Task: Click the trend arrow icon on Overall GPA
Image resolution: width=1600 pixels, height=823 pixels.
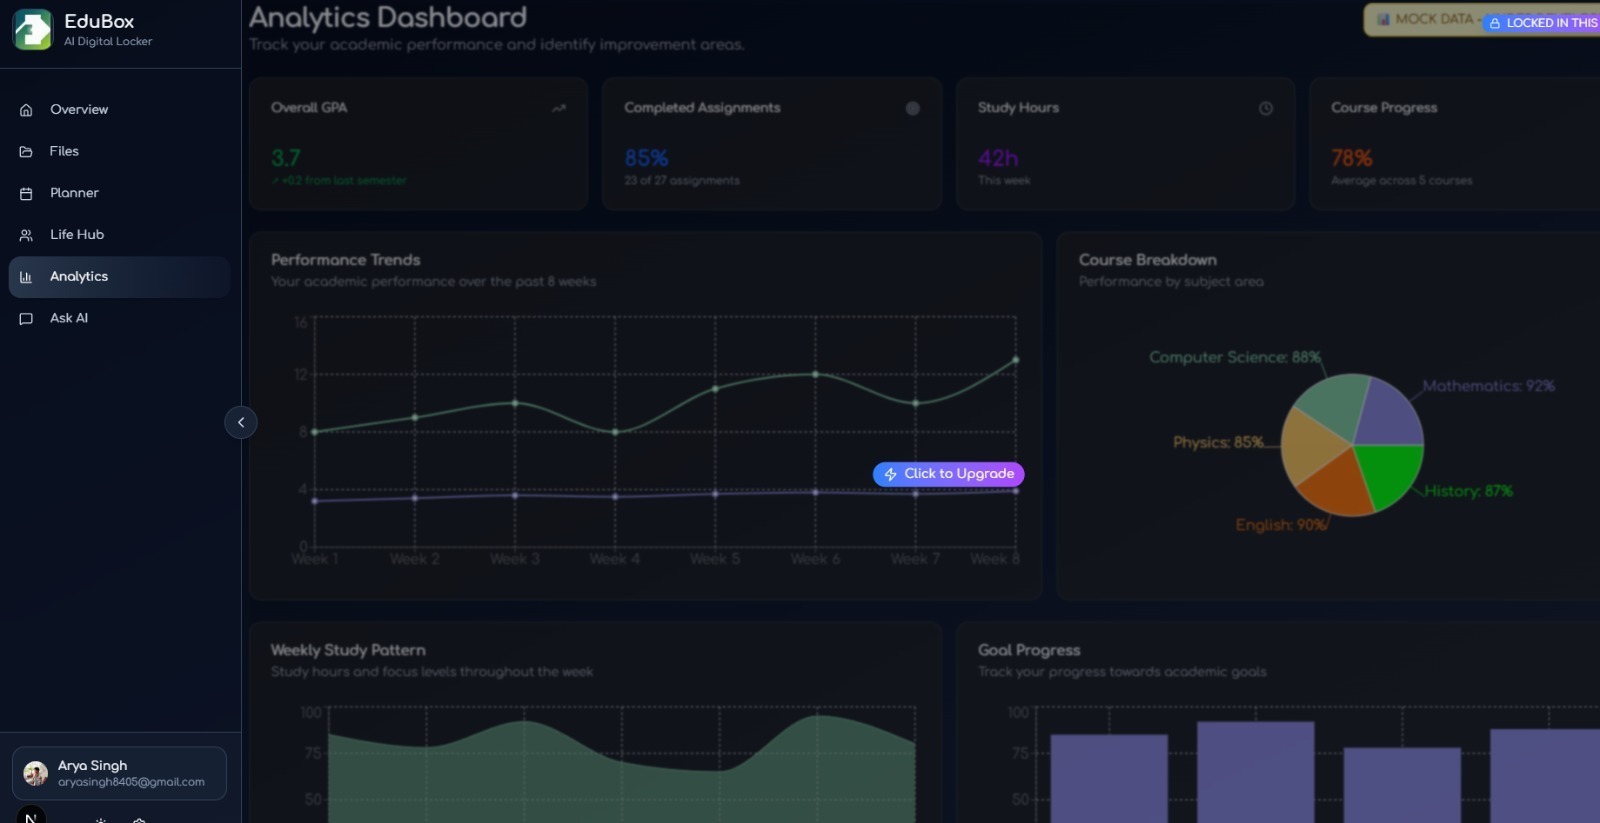Action: point(559,108)
